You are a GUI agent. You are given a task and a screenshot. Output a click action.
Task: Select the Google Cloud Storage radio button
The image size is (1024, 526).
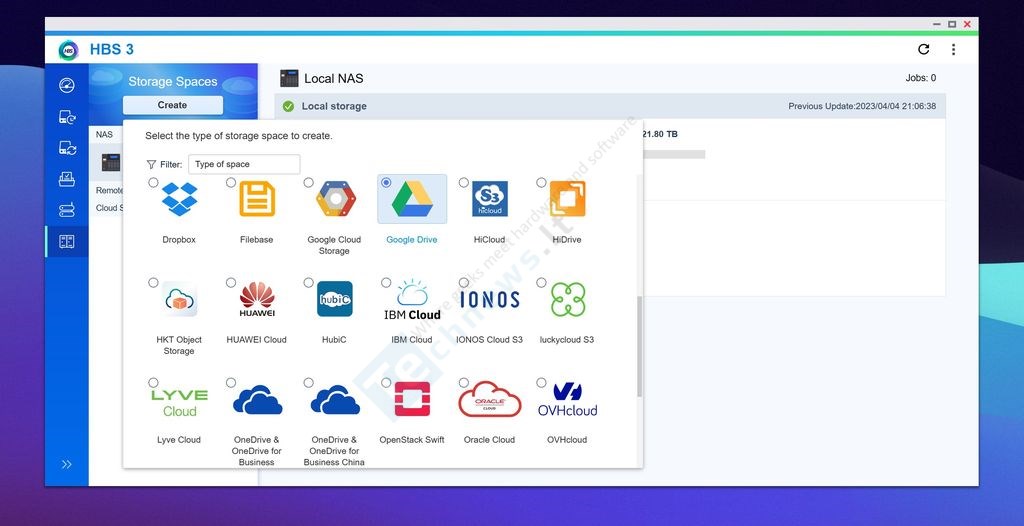[x=308, y=182]
